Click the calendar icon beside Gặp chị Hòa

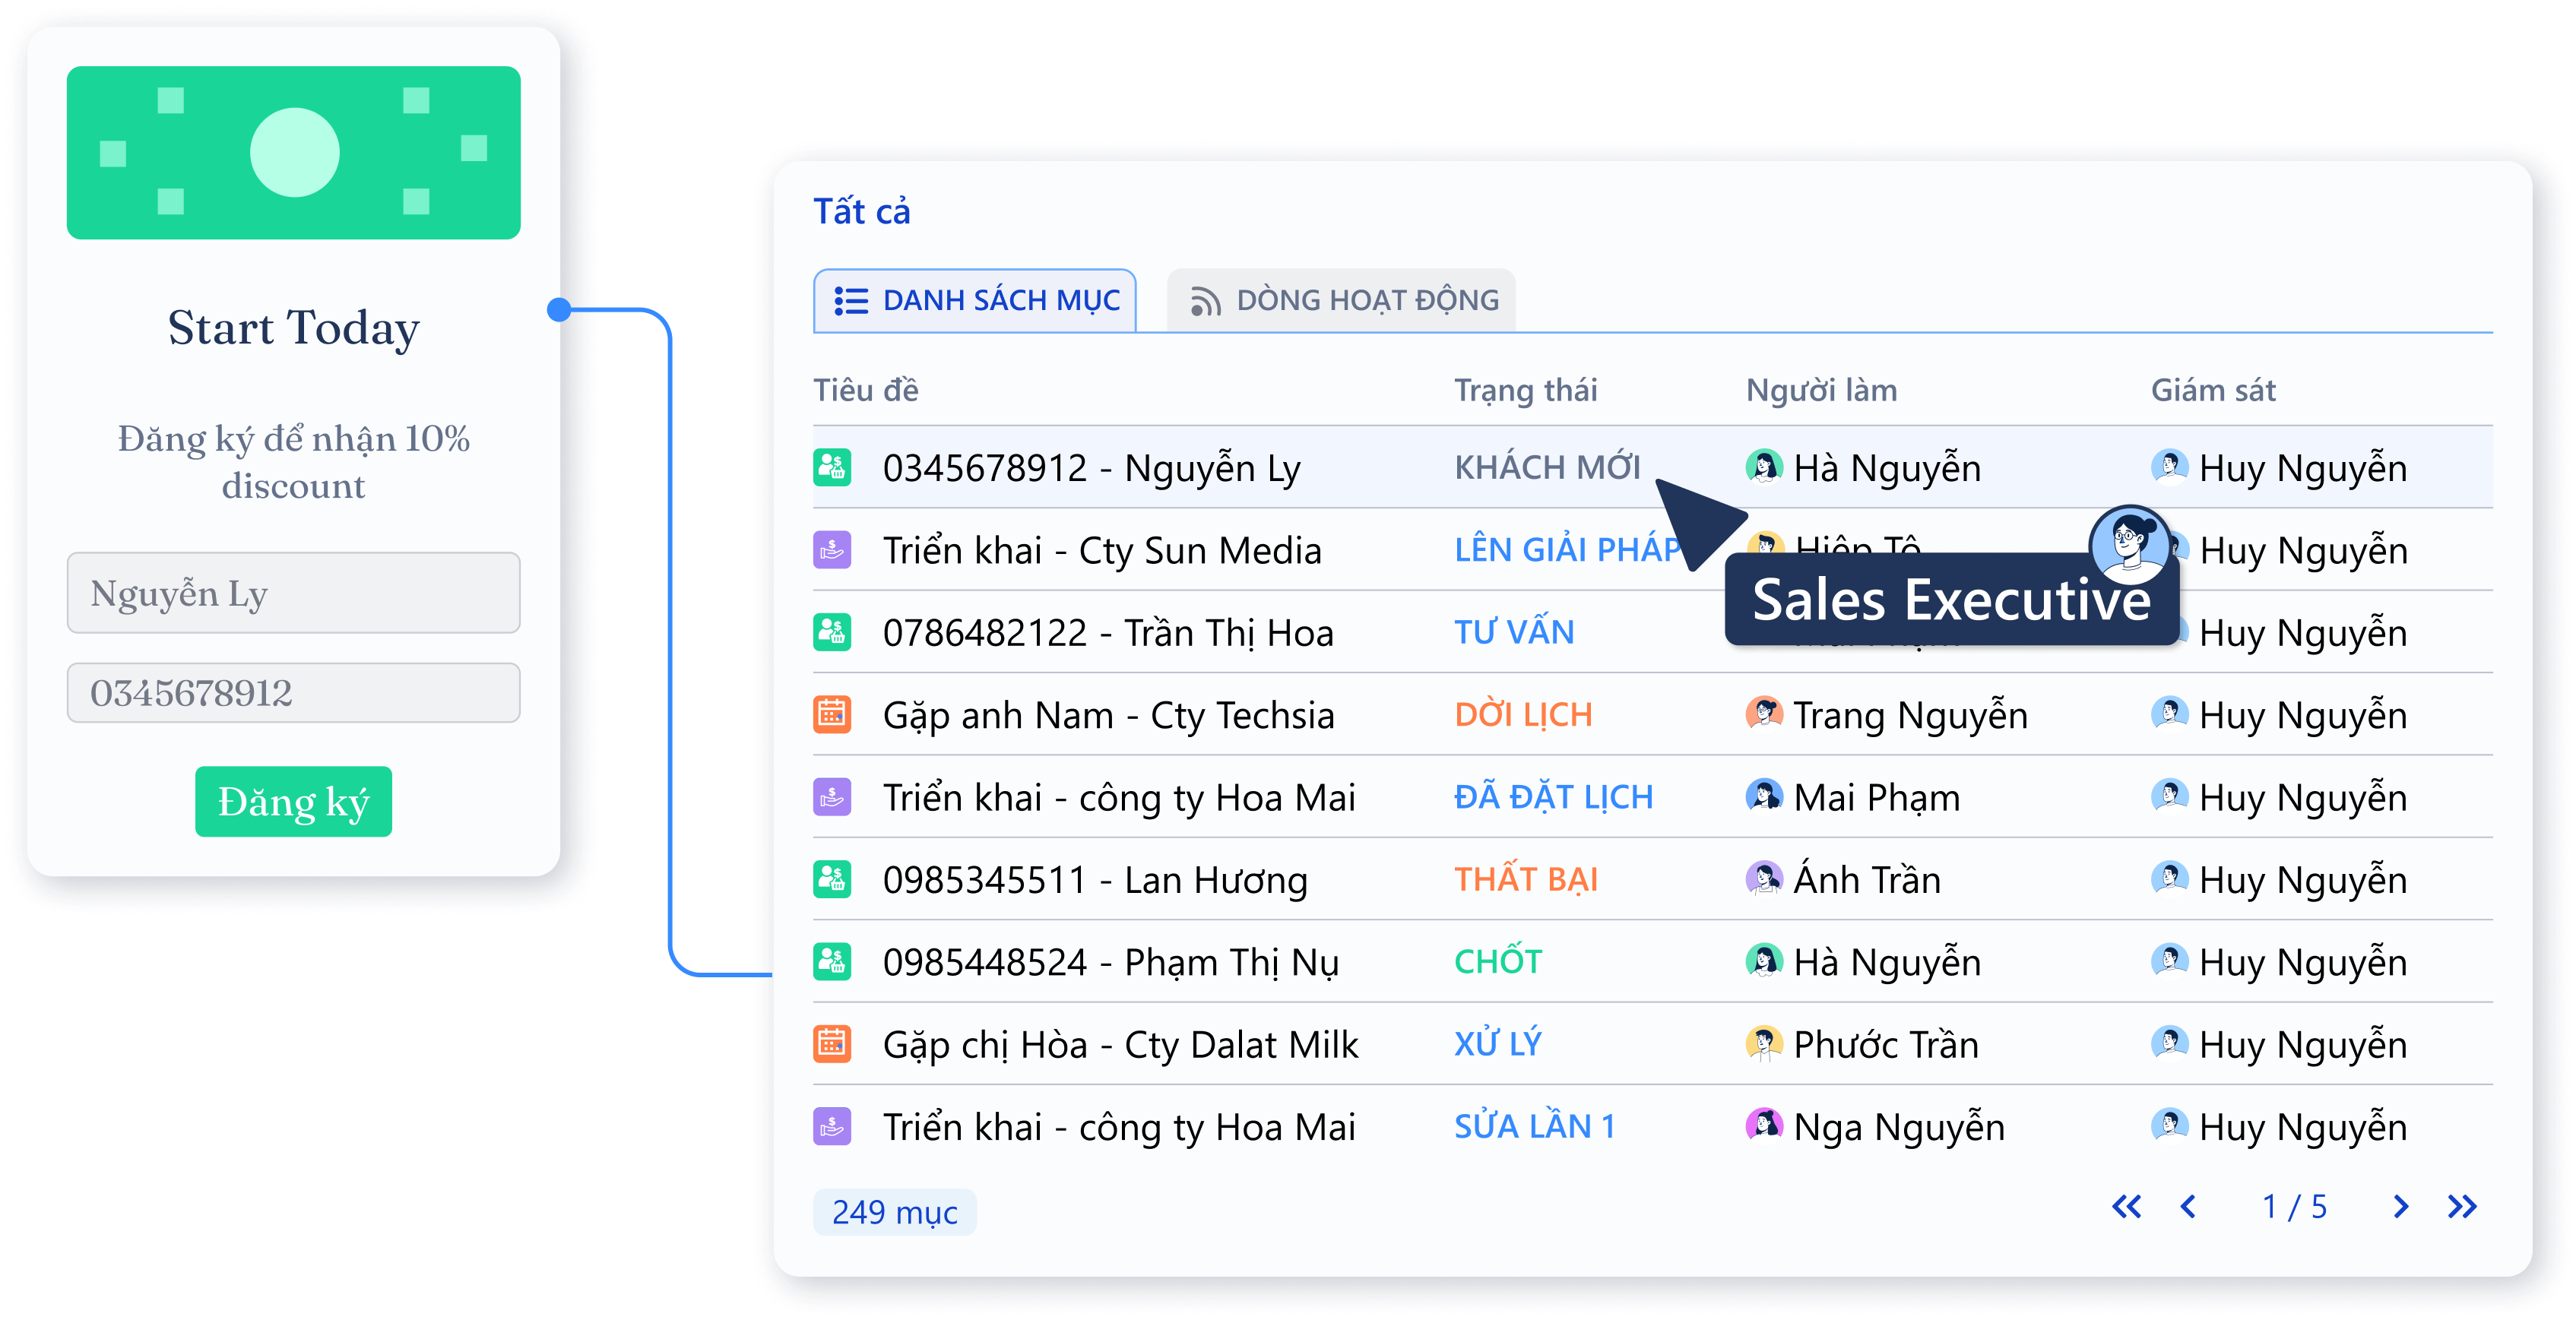click(x=832, y=1043)
